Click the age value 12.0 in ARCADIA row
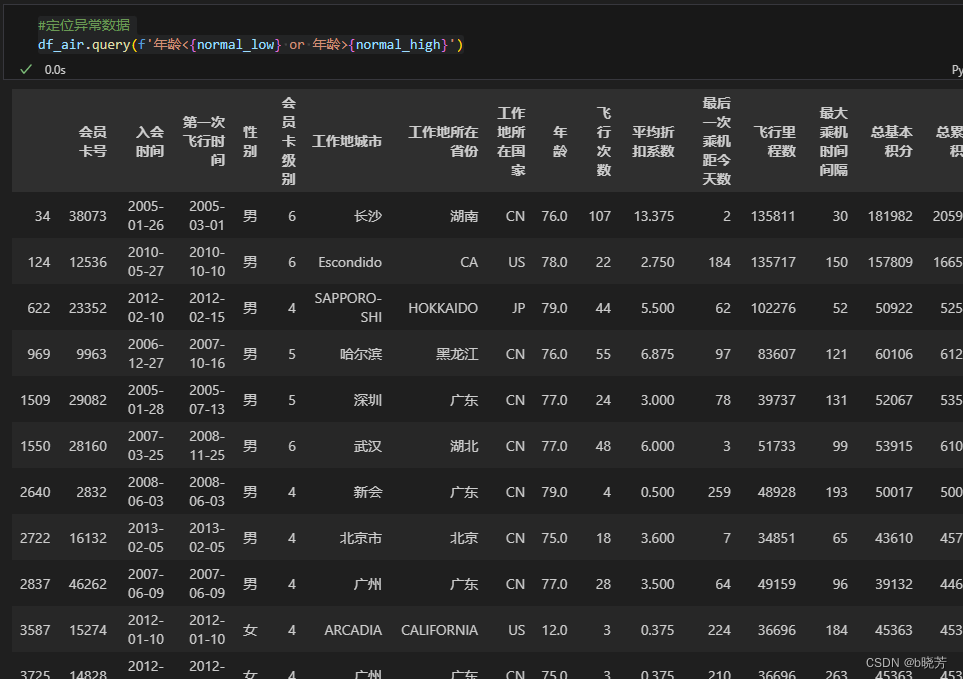This screenshot has width=963, height=679. pos(554,630)
